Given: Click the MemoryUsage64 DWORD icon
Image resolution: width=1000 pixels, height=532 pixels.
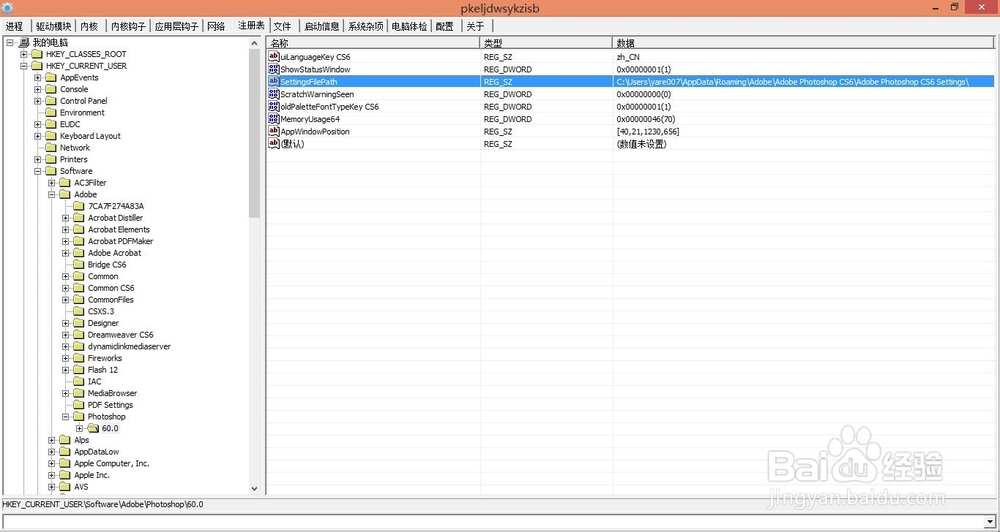Looking at the screenshot, I should click(x=274, y=119).
